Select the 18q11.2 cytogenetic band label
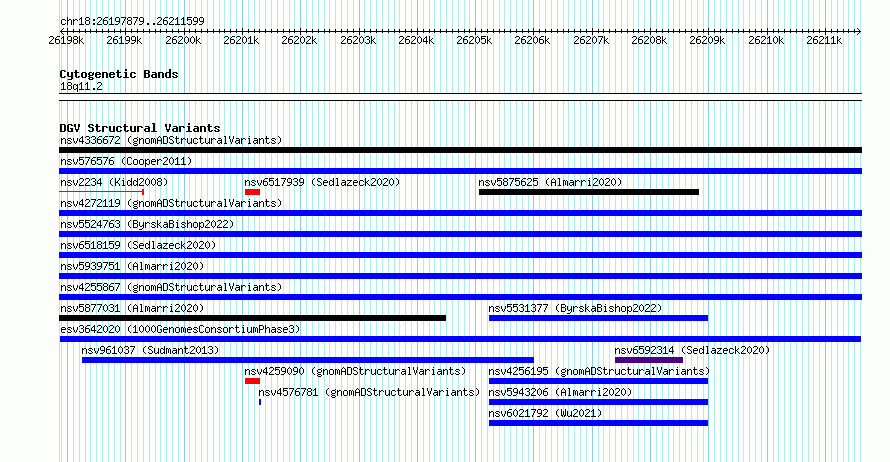 pos(81,87)
